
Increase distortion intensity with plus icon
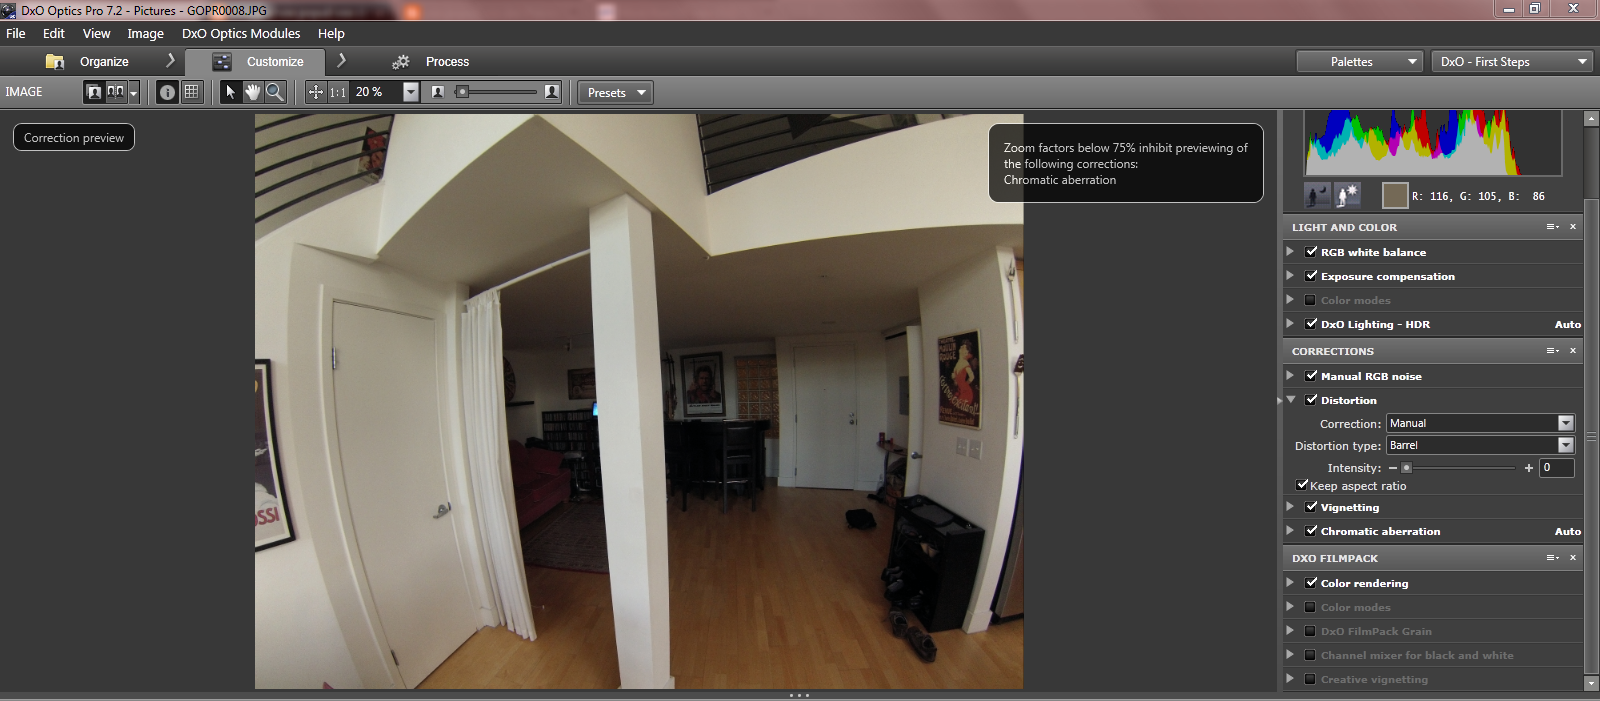click(1529, 468)
